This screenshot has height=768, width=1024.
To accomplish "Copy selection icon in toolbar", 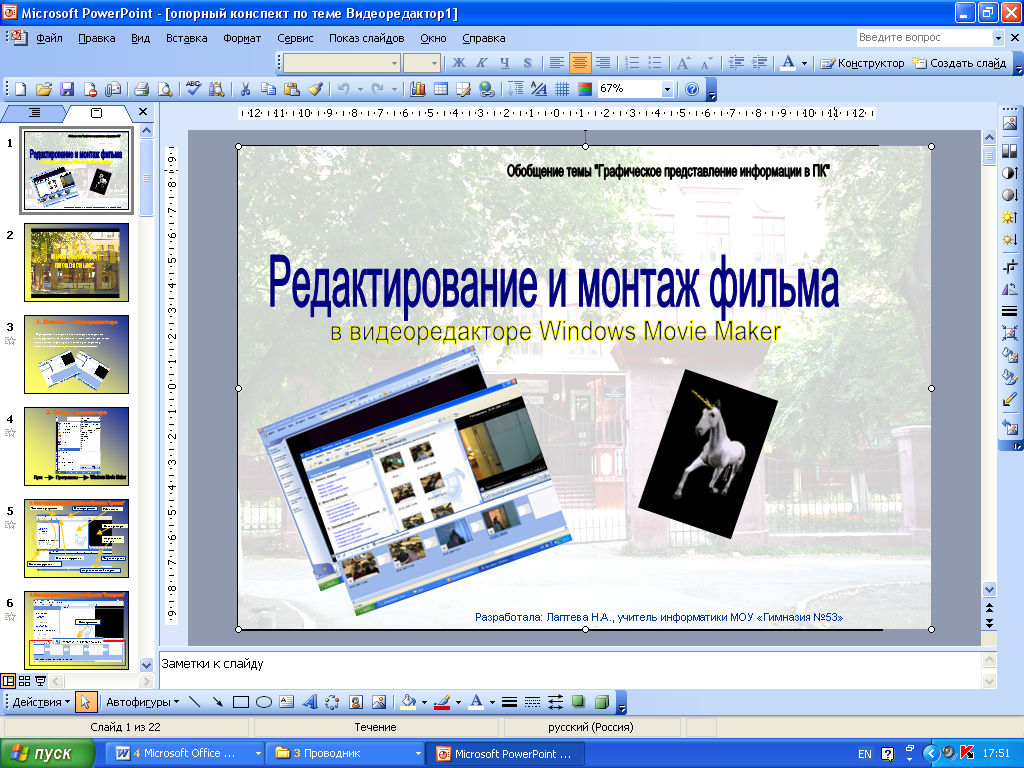I will (268, 89).
